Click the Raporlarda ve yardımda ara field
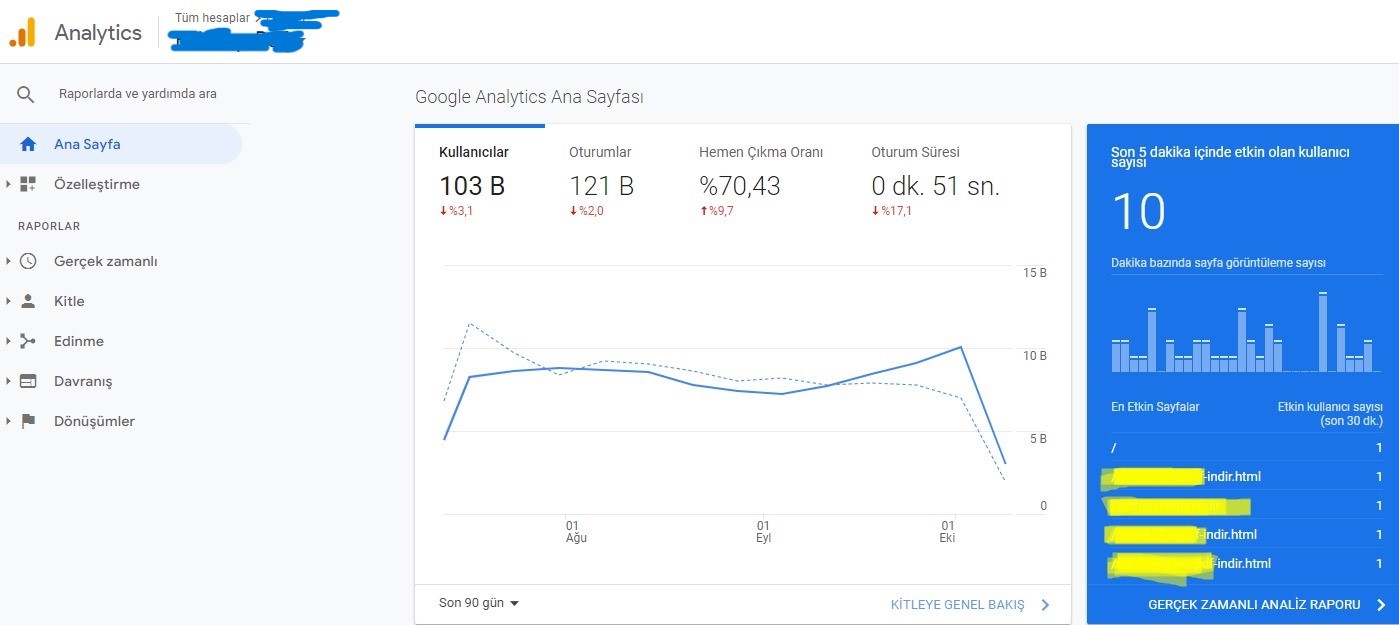Image resolution: width=1399 pixels, height=625 pixels. point(138,94)
